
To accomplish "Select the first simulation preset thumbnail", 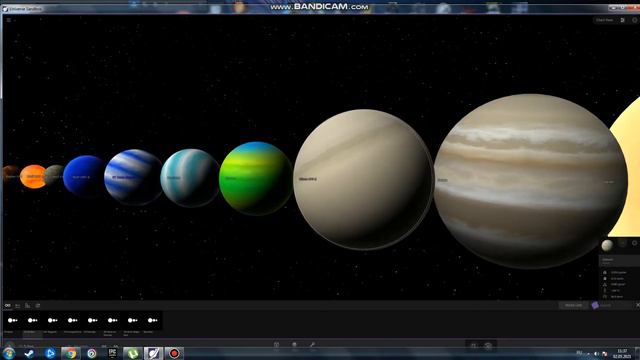I will point(13,320).
